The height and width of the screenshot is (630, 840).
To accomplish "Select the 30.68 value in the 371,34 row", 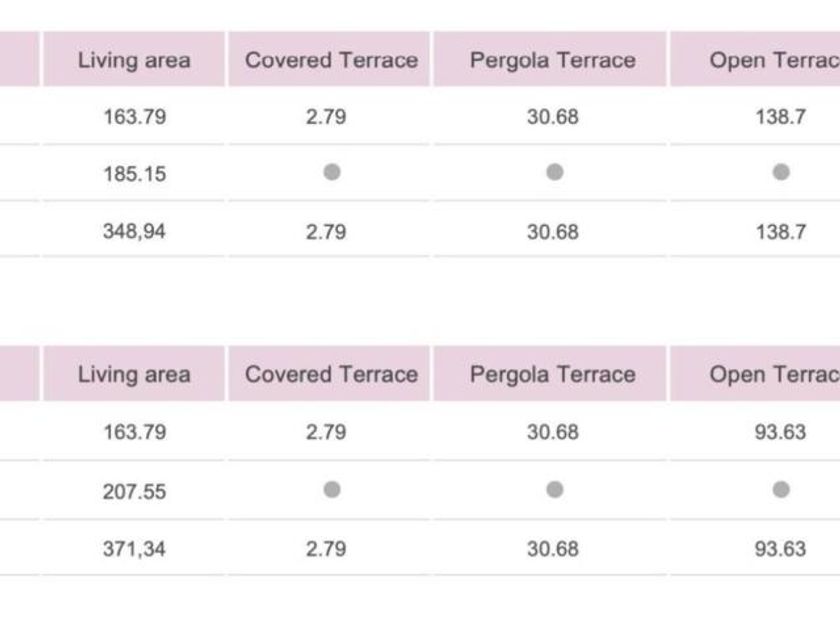I will point(552,549).
